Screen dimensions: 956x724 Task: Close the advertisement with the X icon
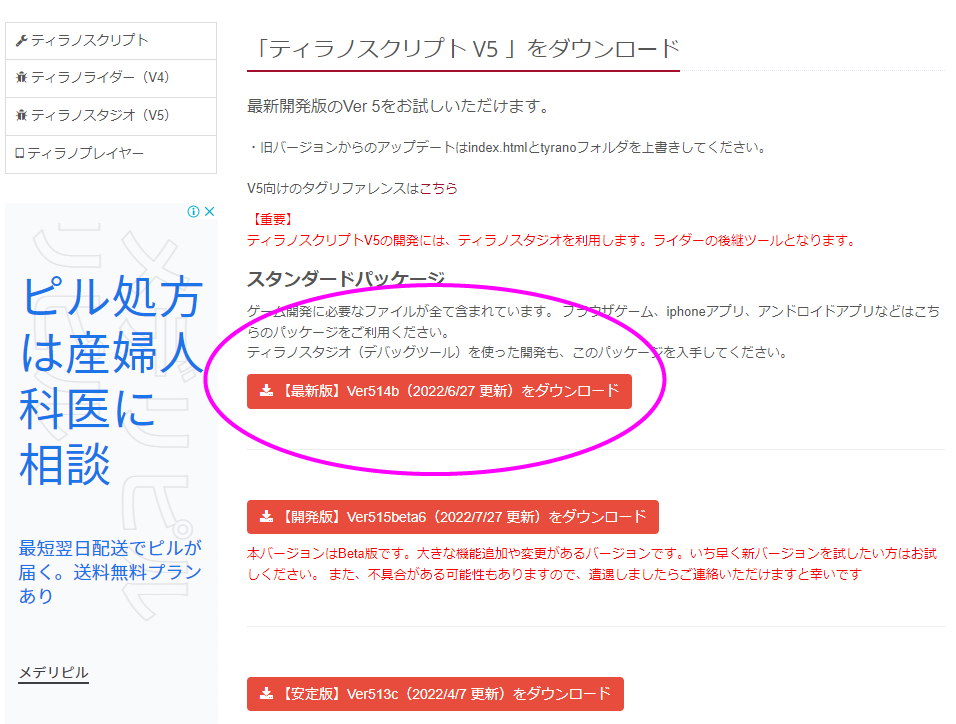pyautogui.click(x=209, y=212)
